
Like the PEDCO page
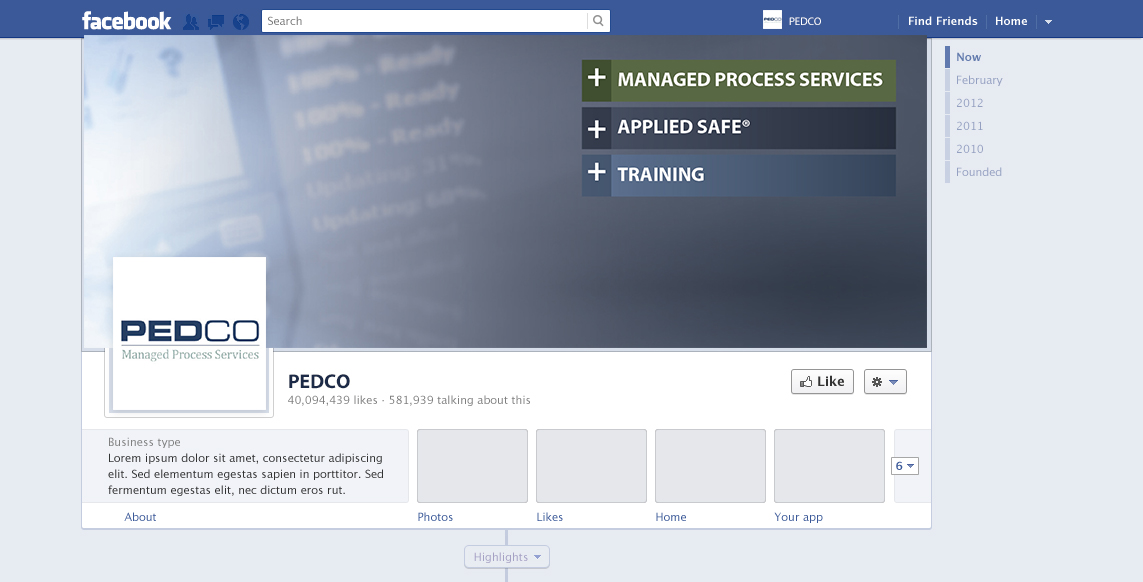[822, 381]
